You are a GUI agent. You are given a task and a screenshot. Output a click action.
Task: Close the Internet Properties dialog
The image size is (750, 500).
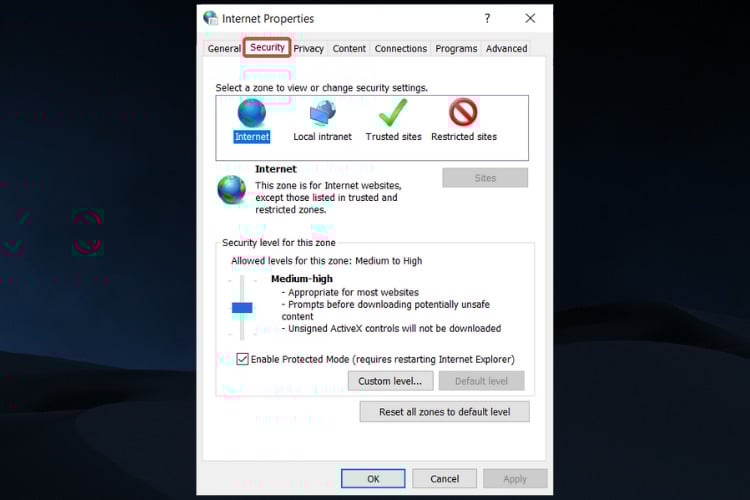pyautogui.click(x=530, y=18)
